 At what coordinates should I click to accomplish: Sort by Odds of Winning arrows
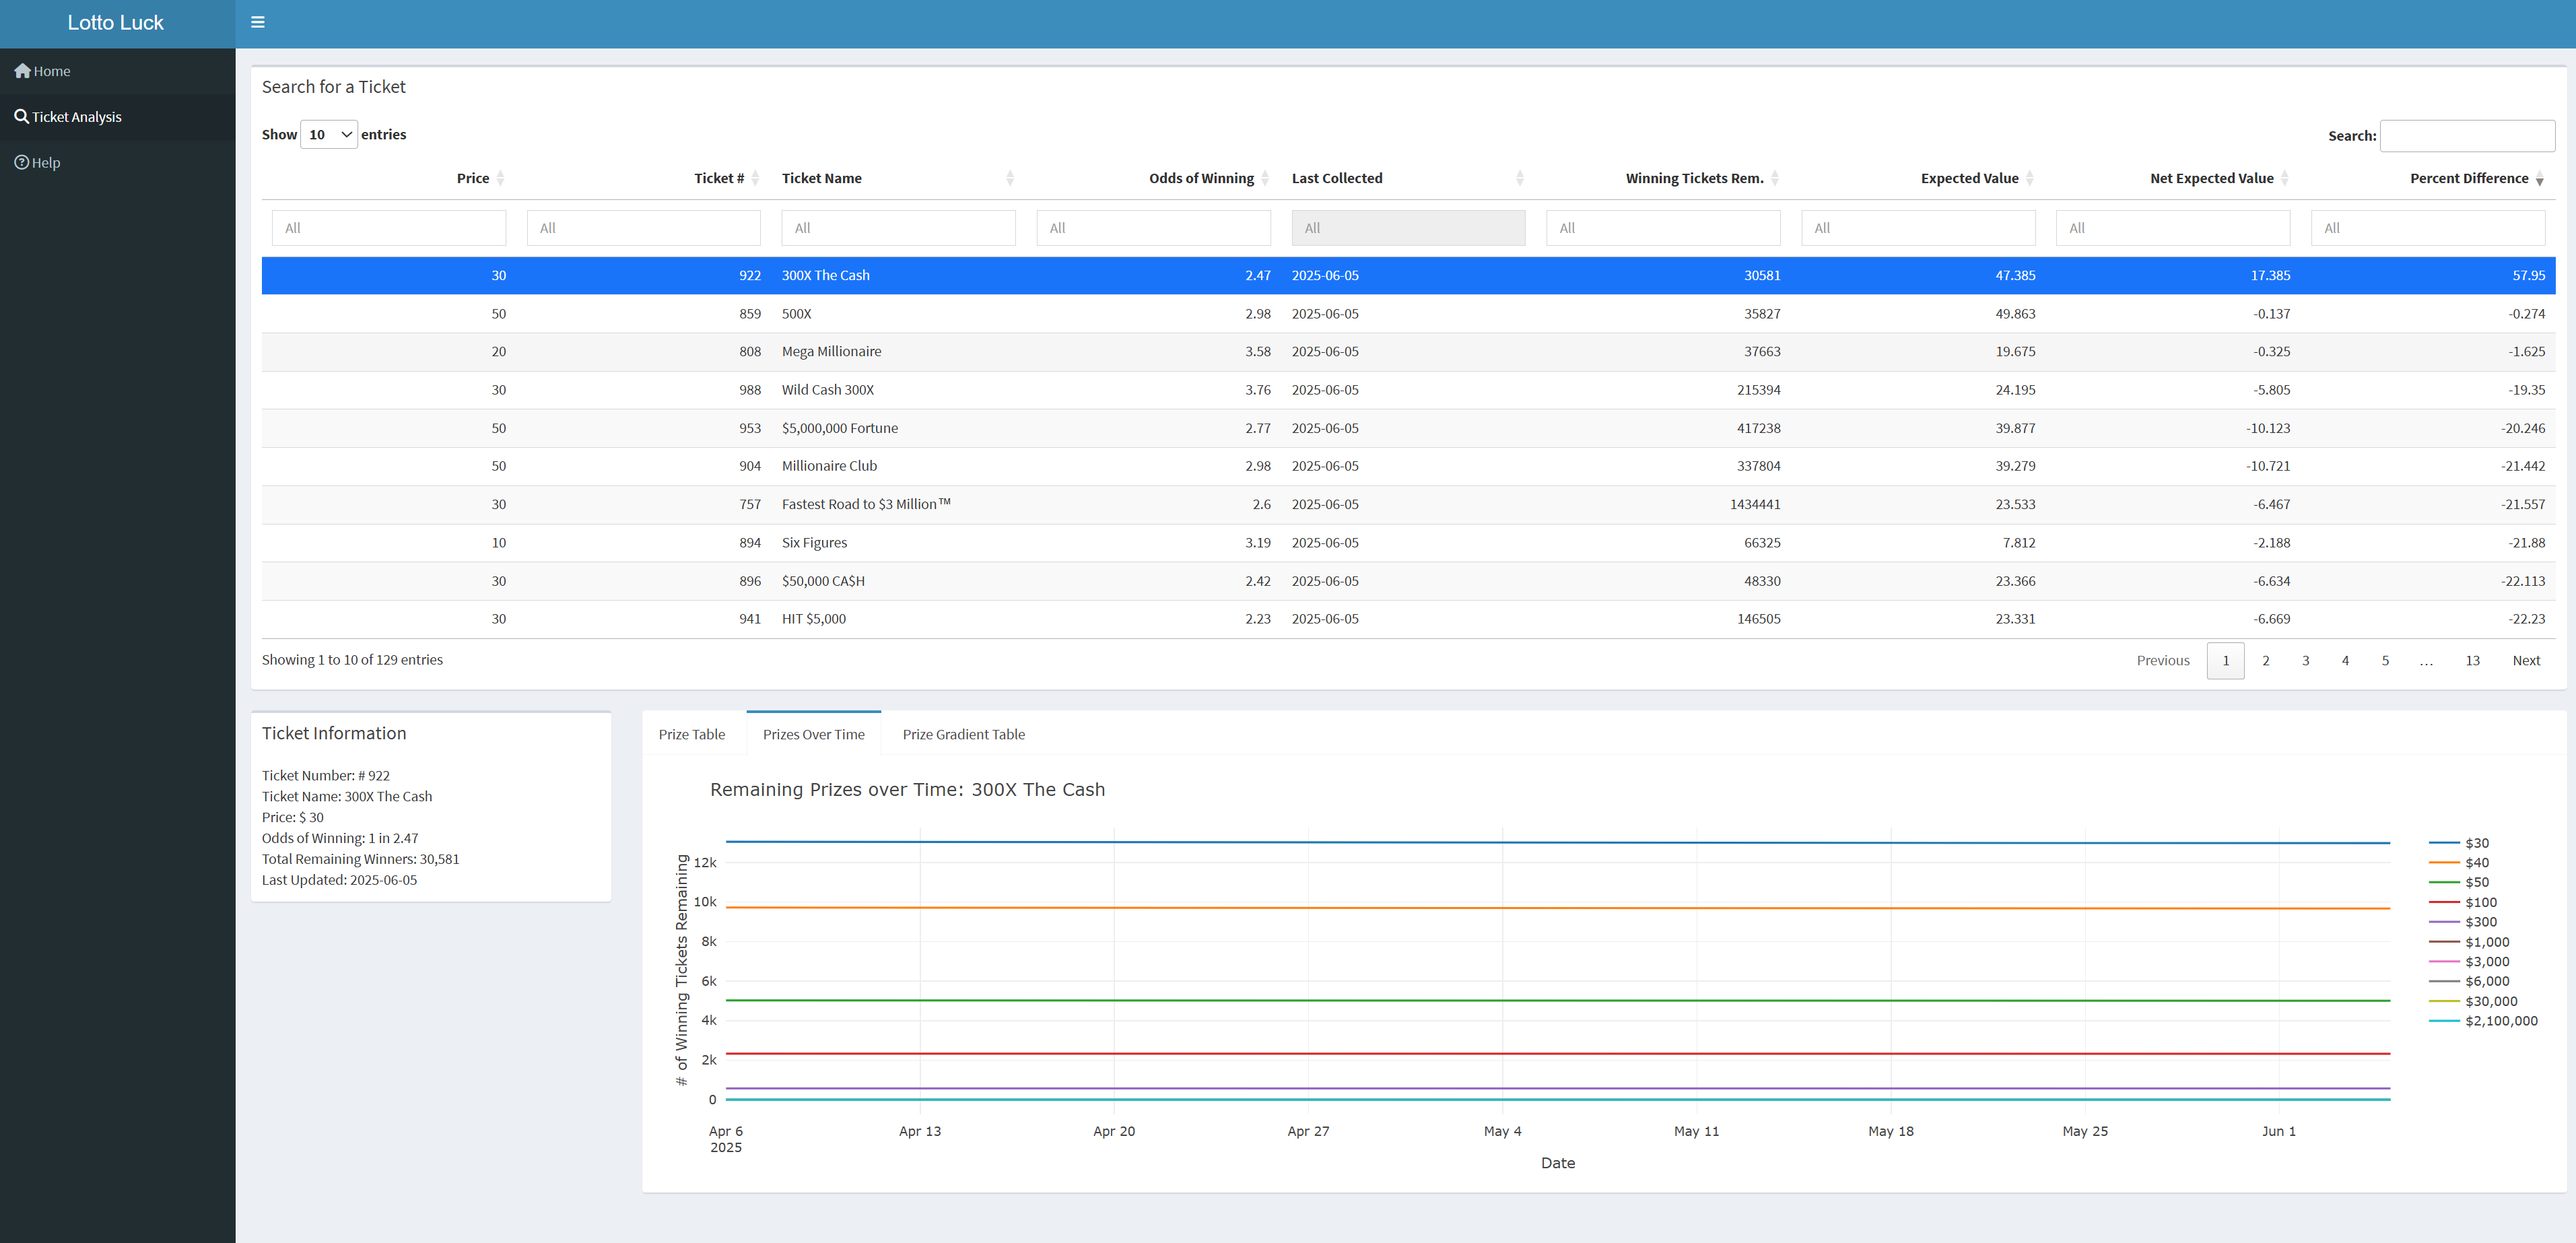(1265, 178)
